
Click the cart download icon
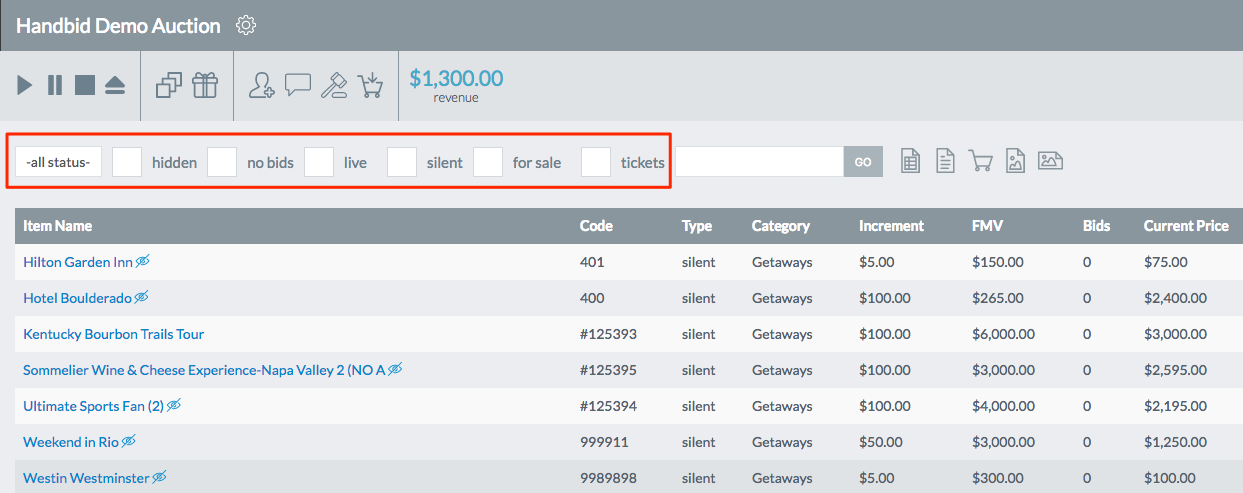(x=370, y=85)
